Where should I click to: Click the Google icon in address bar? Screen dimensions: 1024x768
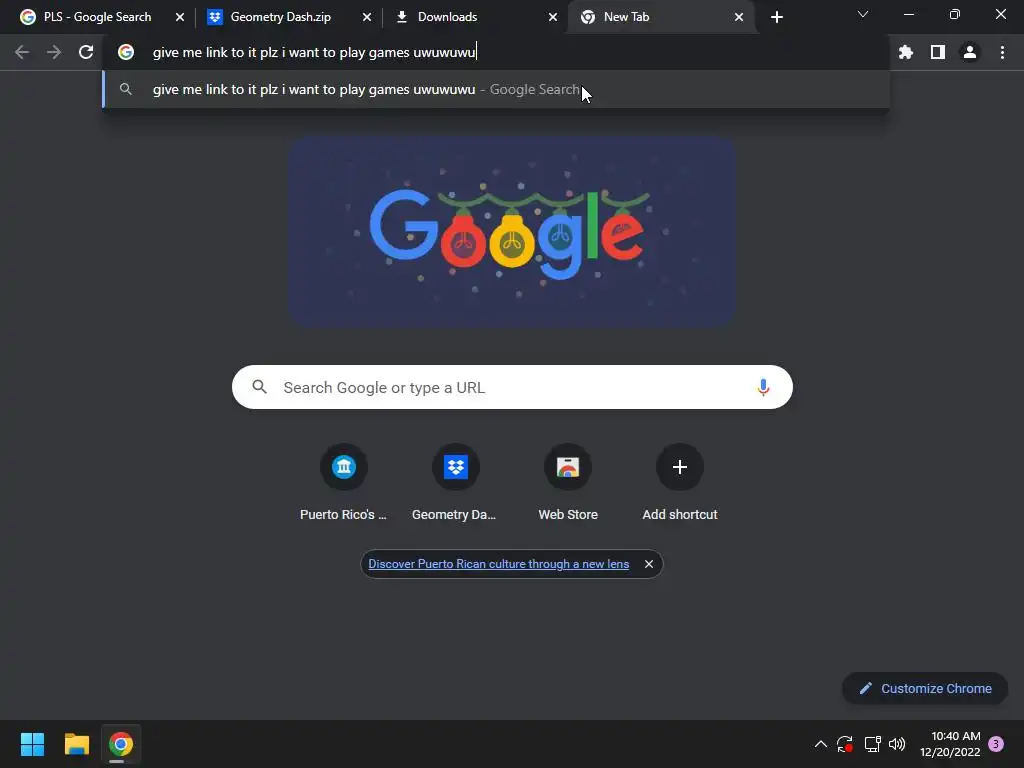126,52
